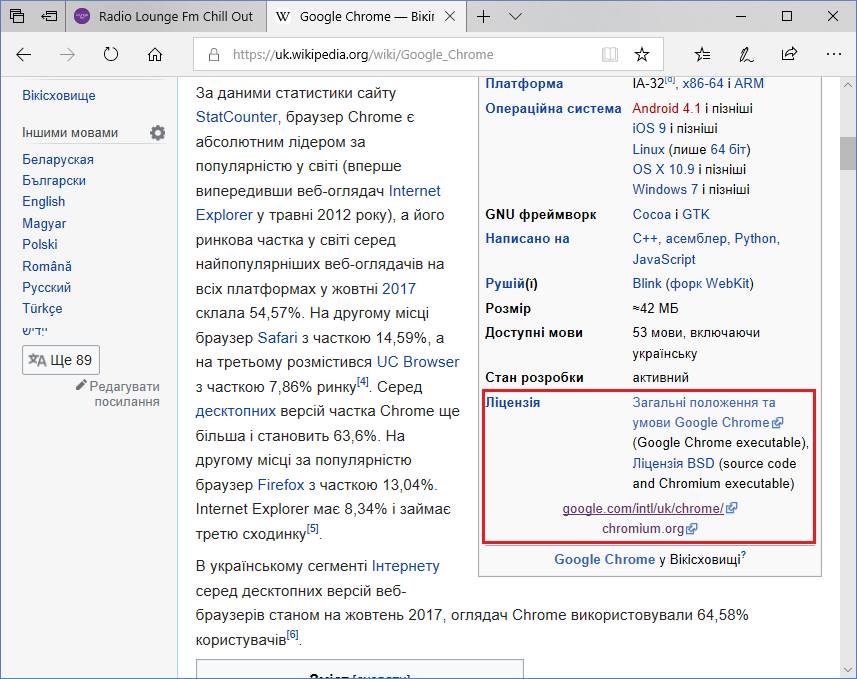Add web notes pen icon
This screenshot has height=679, width=857.
[746, 54]
